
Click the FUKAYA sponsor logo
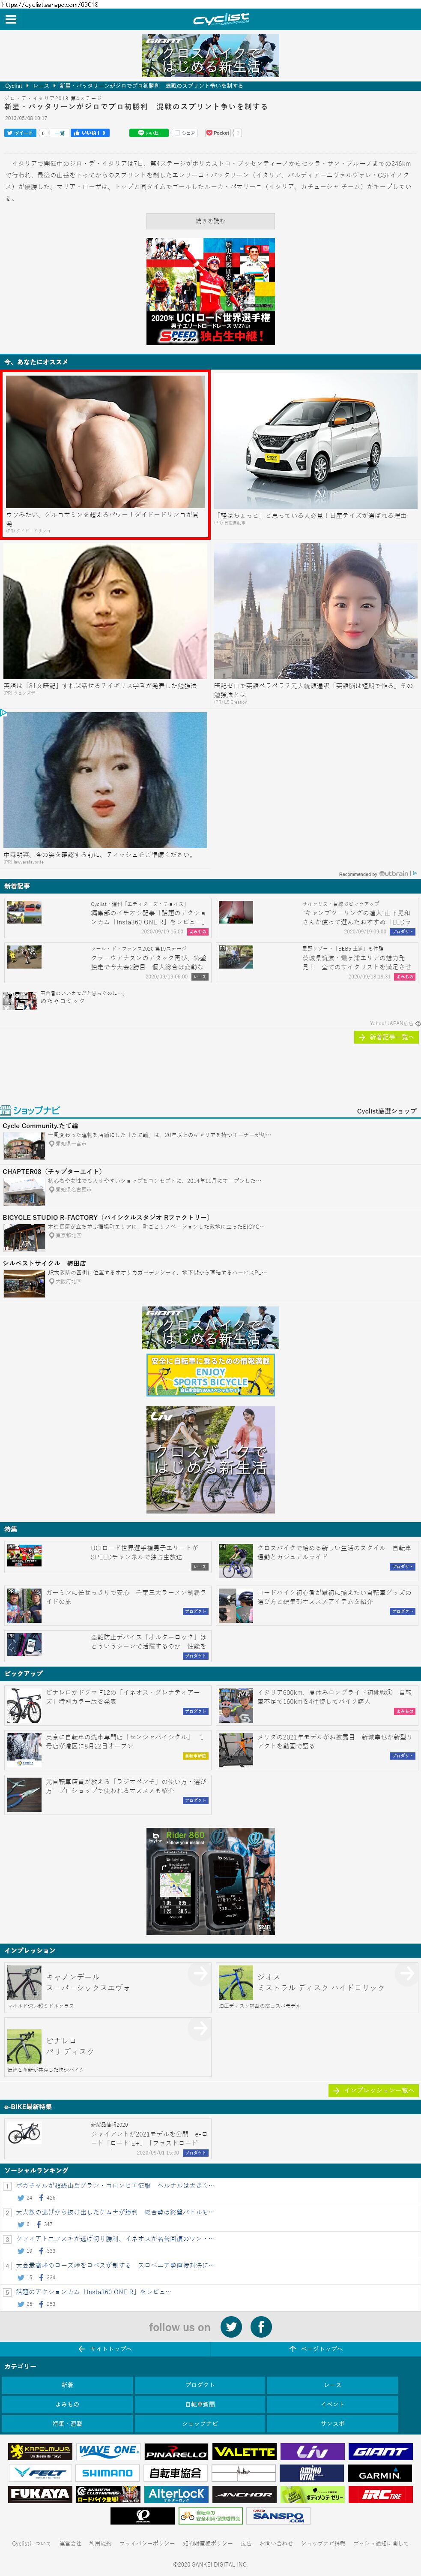40,2494
